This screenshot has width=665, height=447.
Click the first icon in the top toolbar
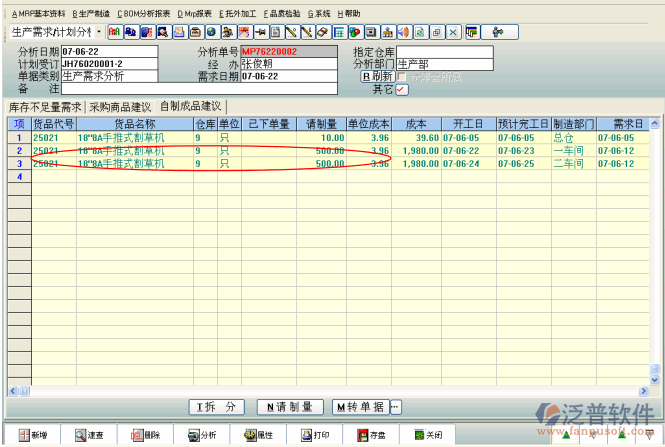(114, 32)
